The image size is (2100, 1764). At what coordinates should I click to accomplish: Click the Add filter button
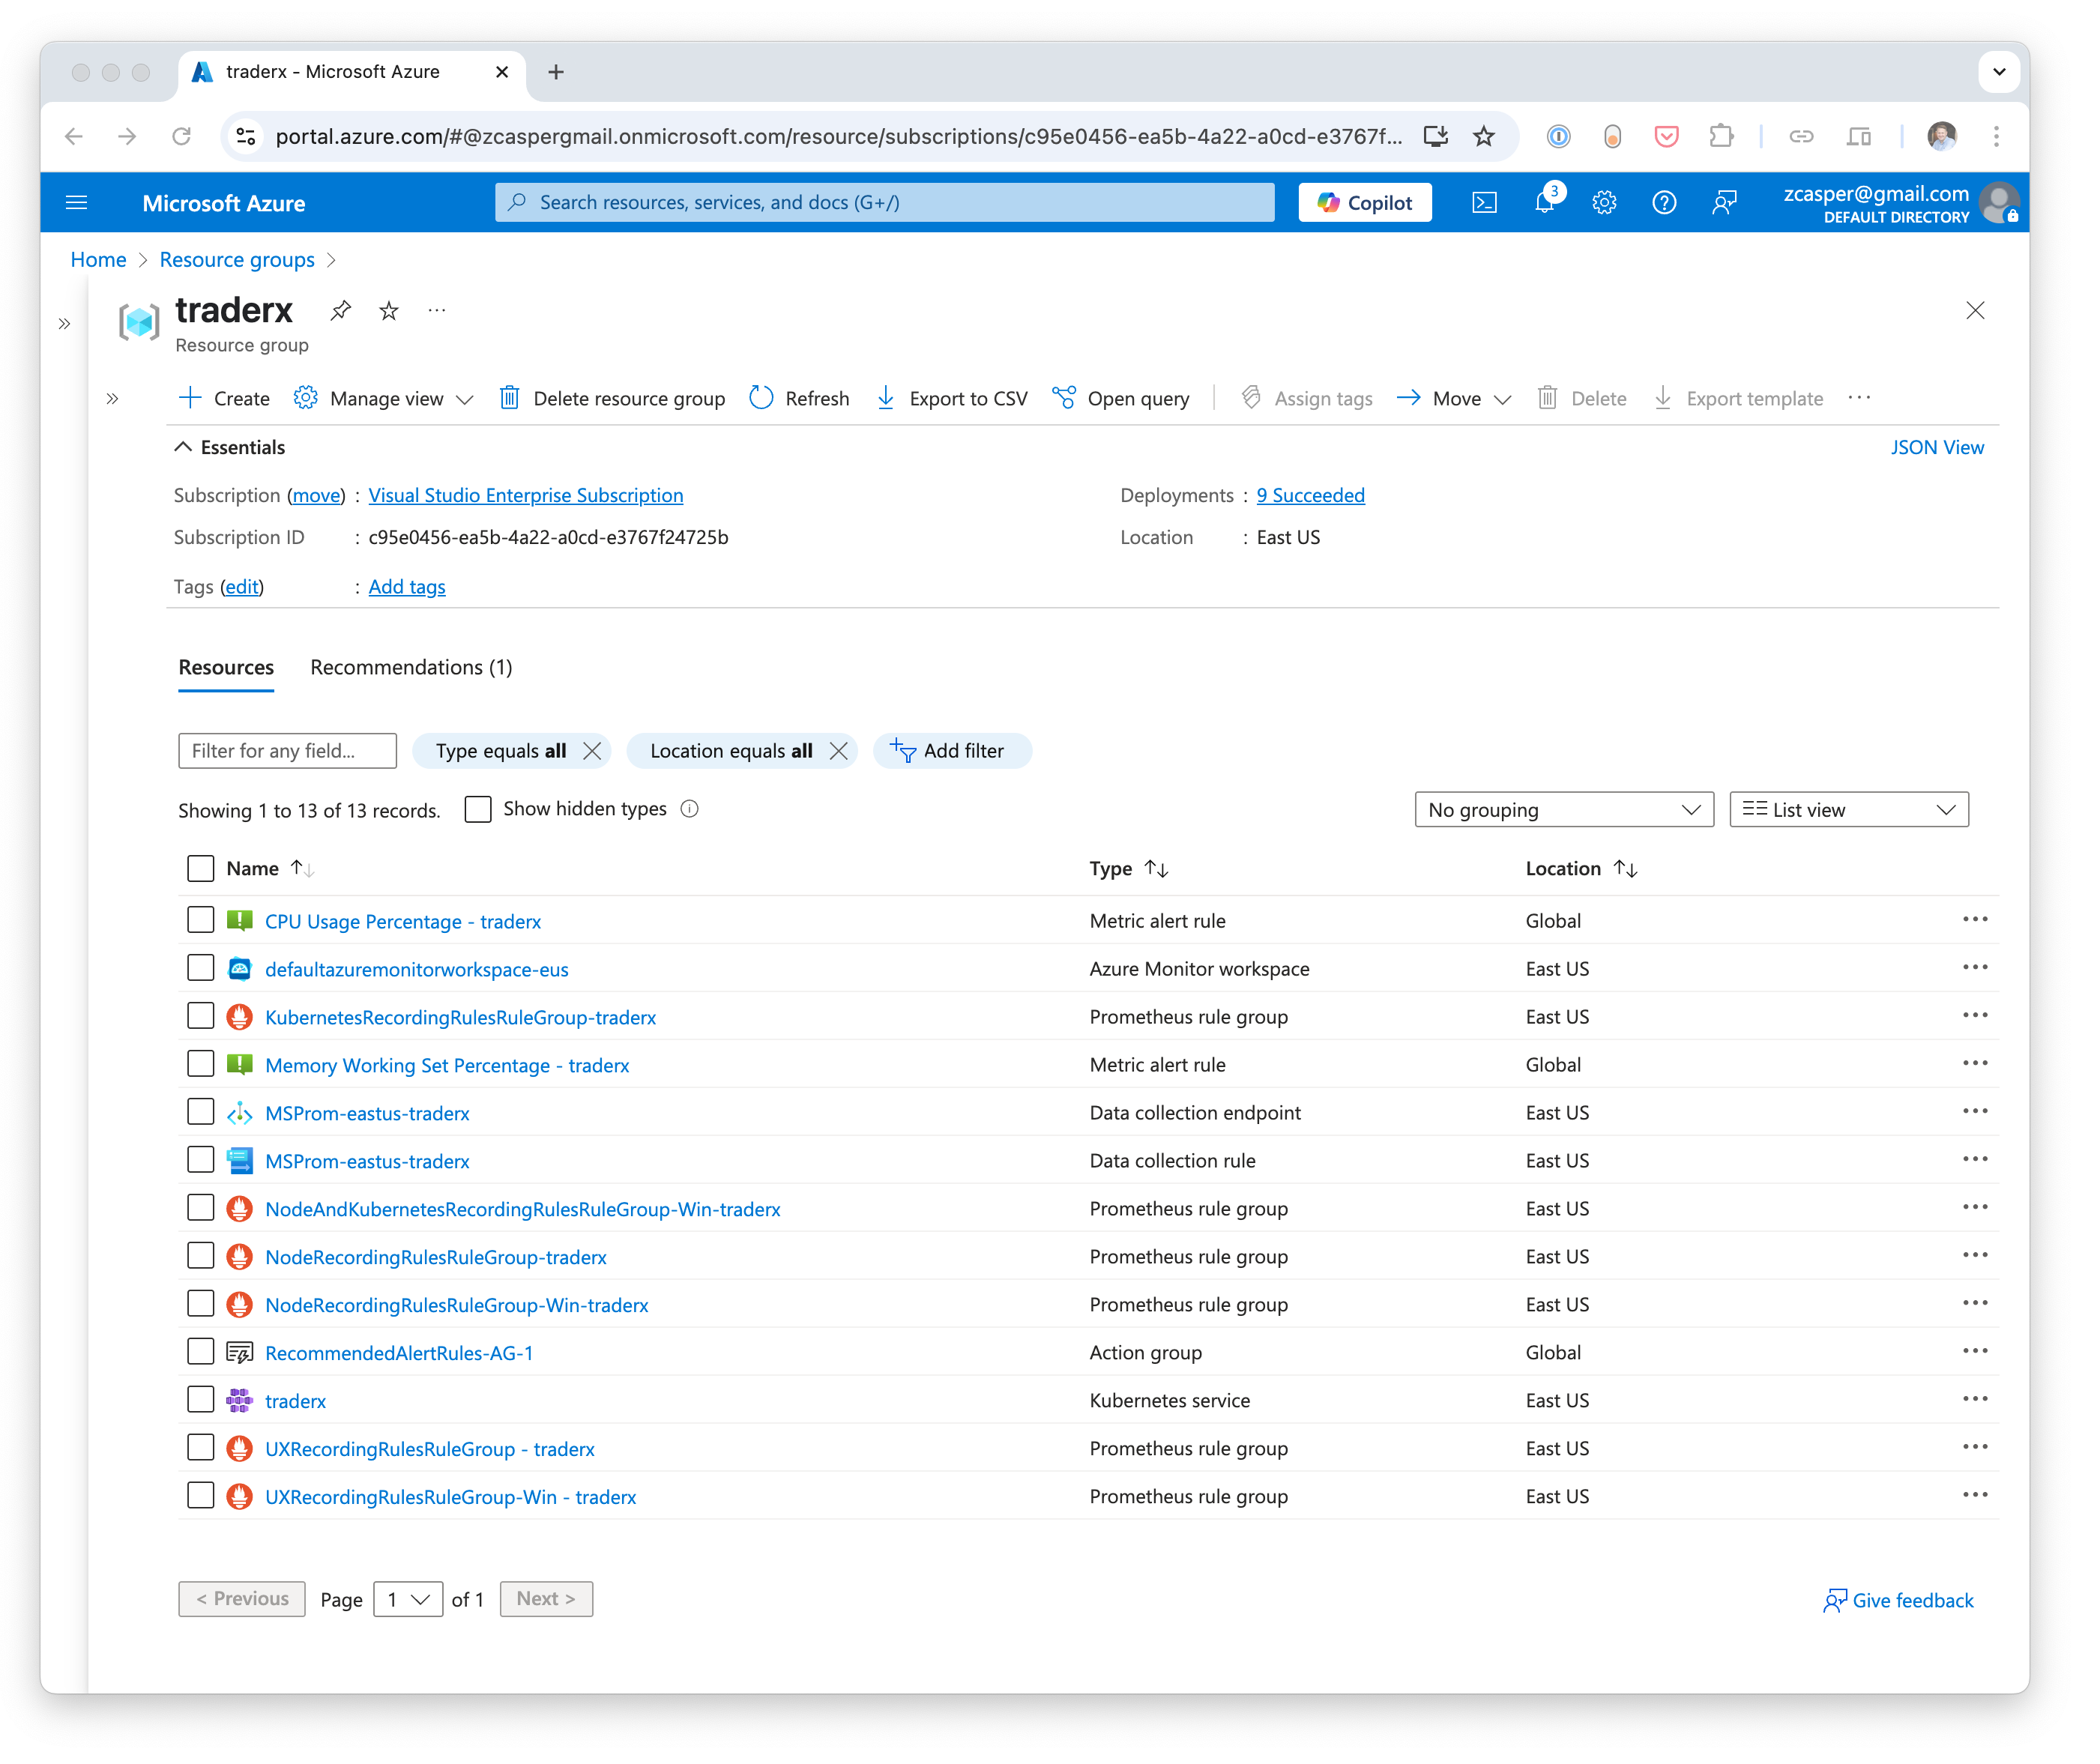(952, 751)
